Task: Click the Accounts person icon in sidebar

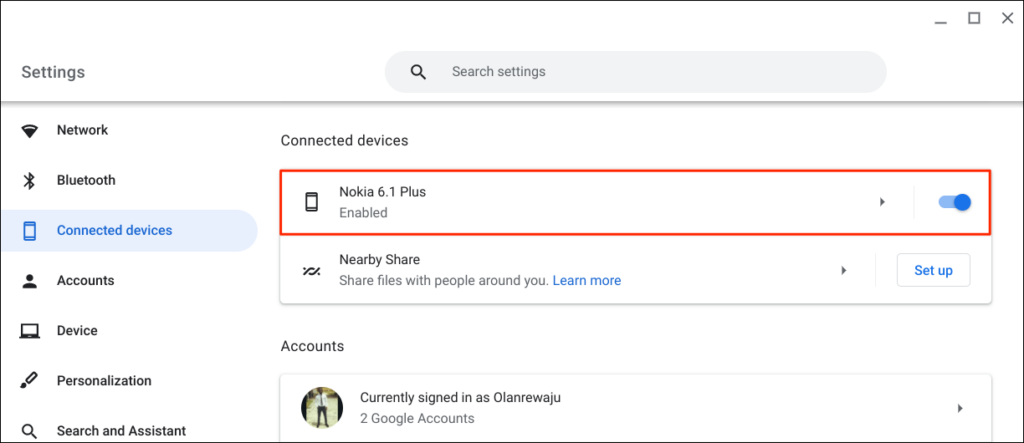Action: 30,281
